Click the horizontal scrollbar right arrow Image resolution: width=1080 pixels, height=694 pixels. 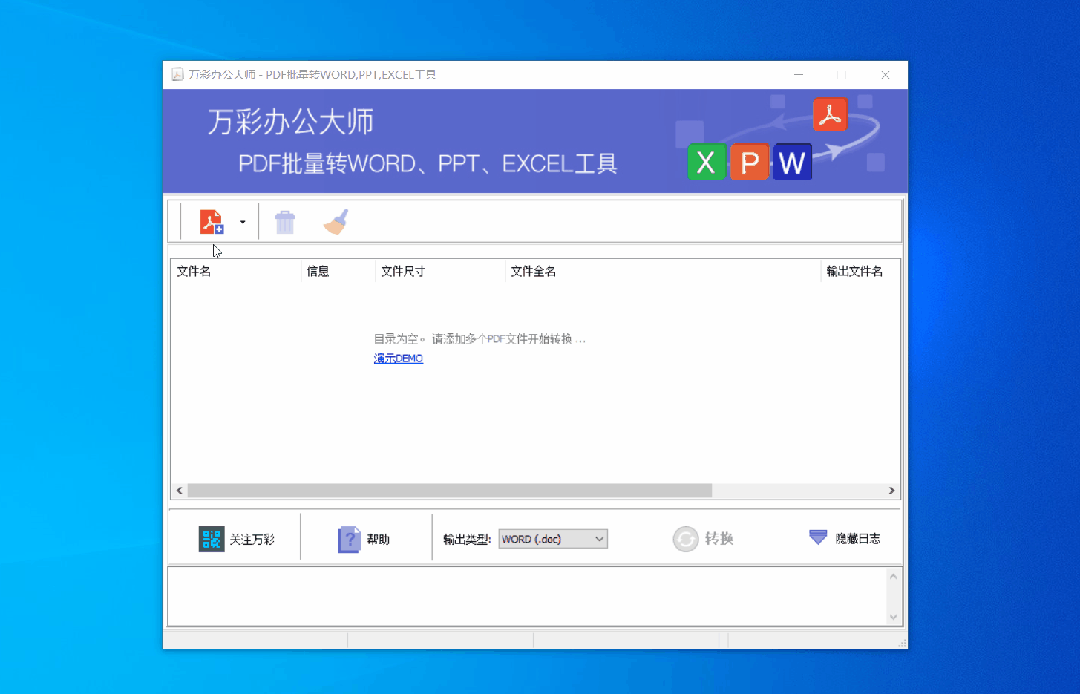[891, 490]
